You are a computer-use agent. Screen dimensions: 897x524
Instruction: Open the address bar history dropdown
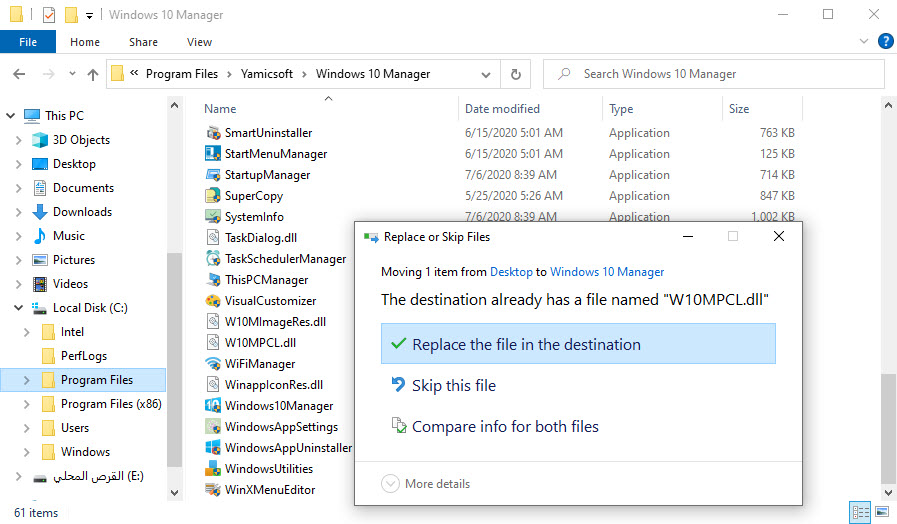486,74
